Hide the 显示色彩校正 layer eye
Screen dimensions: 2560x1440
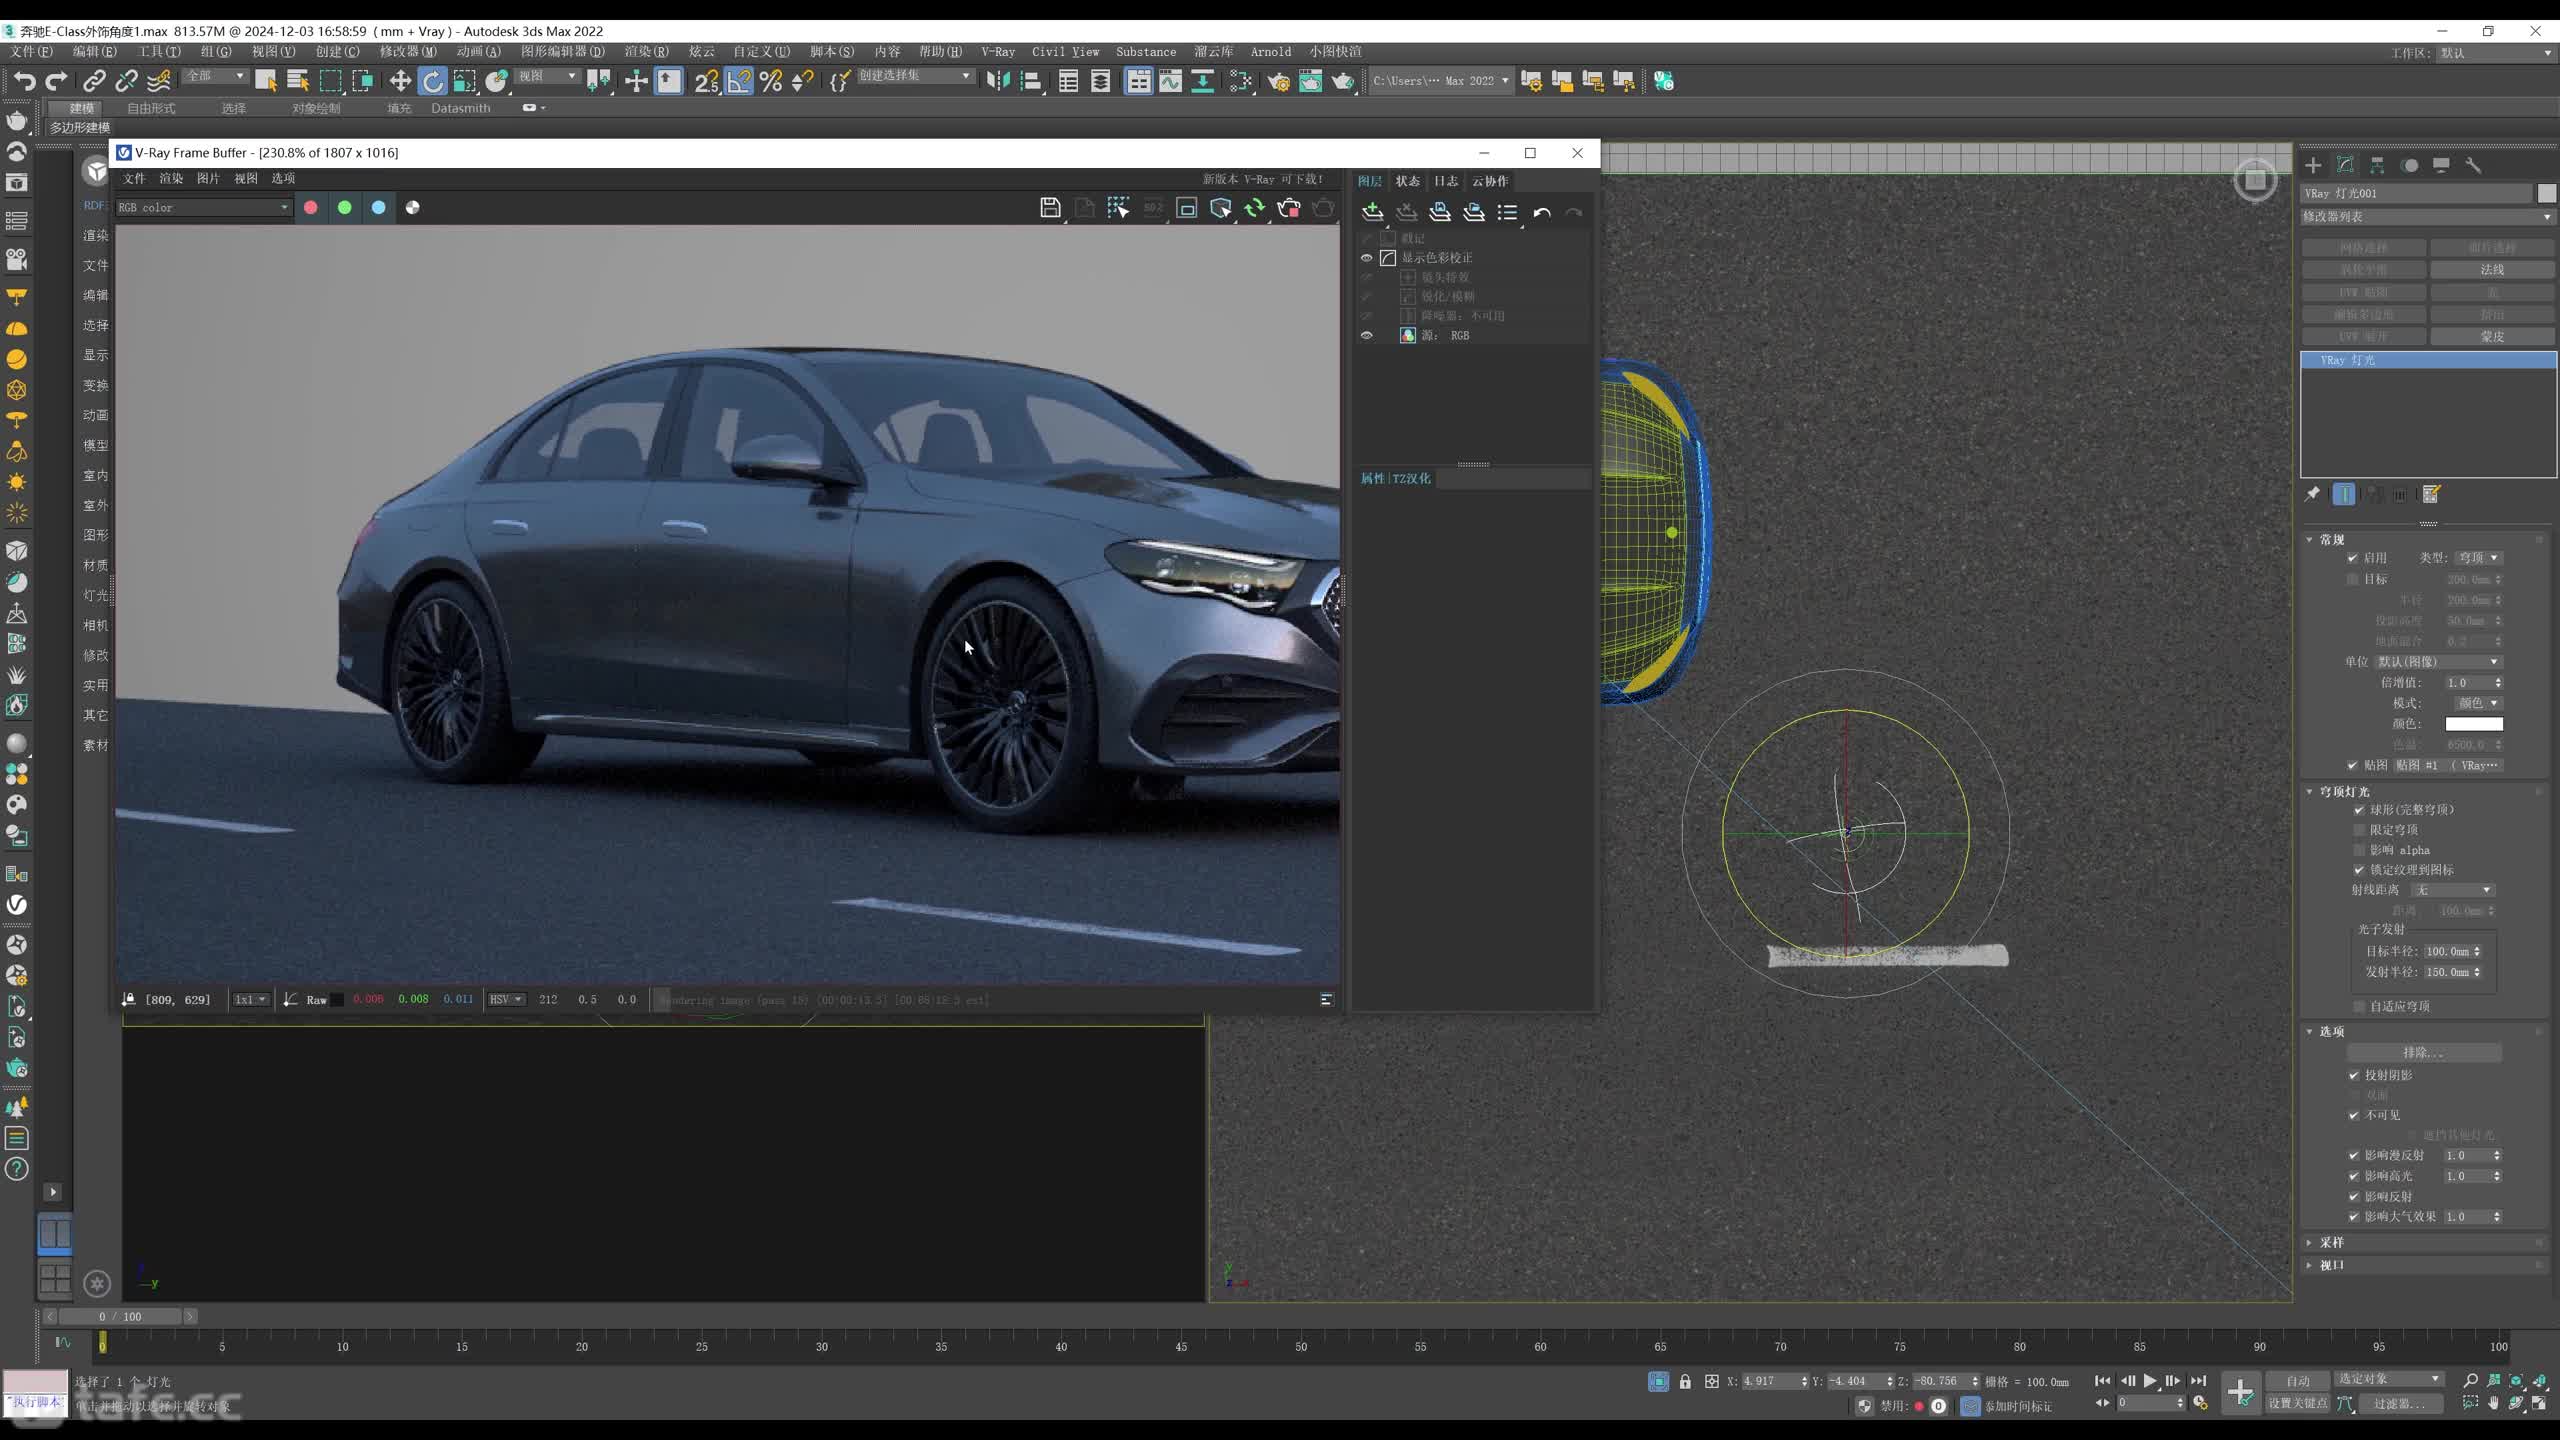point(1366,258)
